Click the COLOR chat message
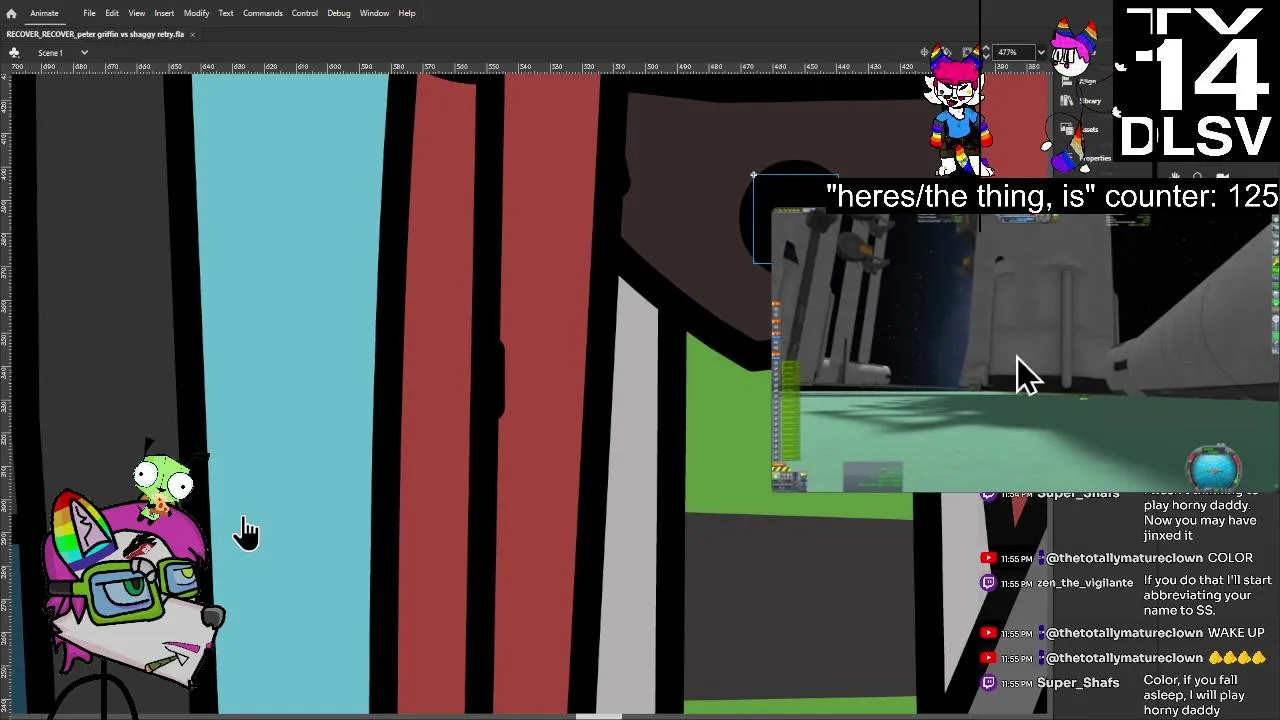This screenshot has width=1280, height=720. (1230, 558)
